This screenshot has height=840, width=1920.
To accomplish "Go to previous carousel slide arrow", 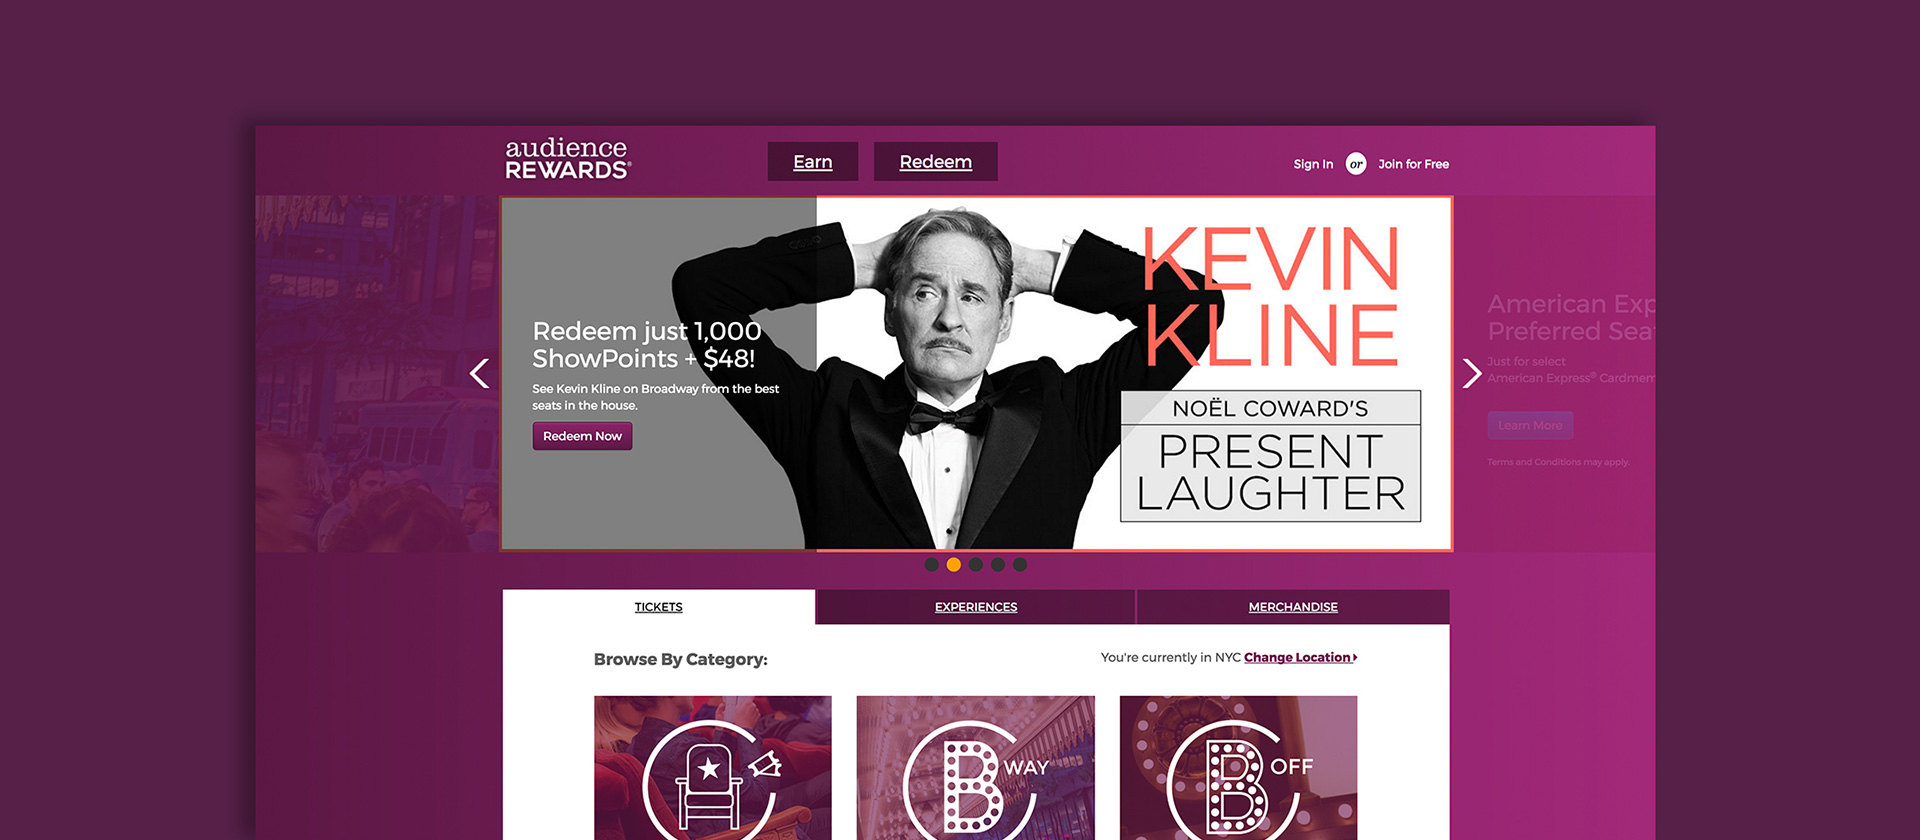I will tap(480, 374).
